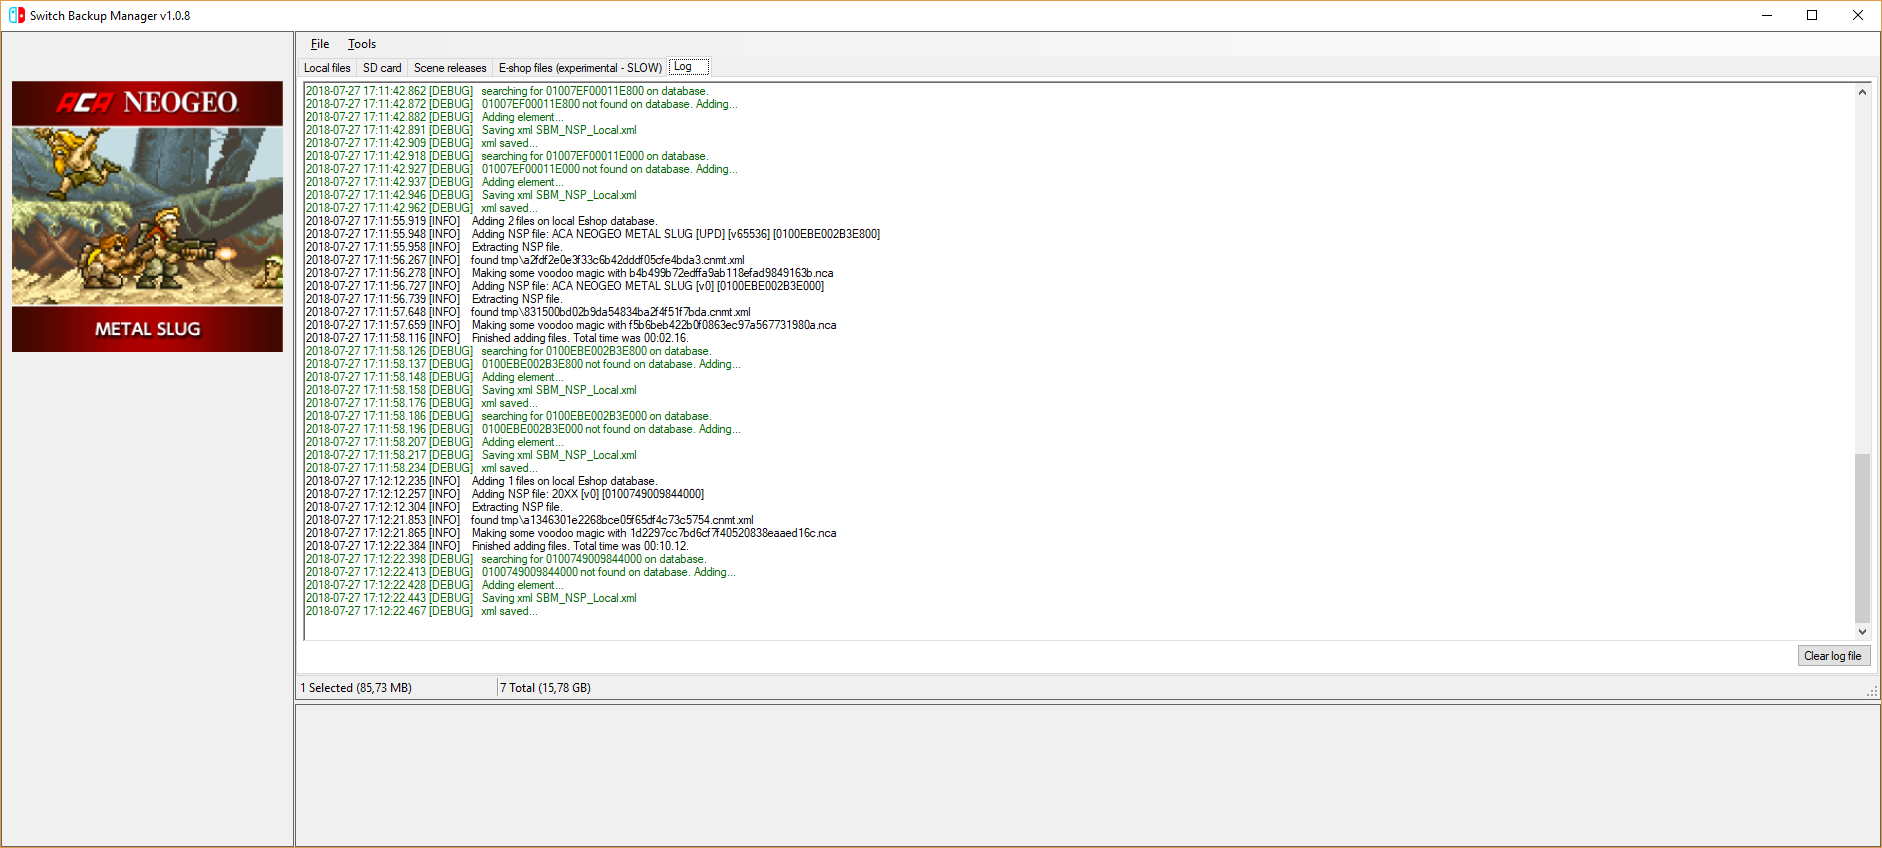
Task: Click the status bar resize grip
Action: (x=1872, y=692)
